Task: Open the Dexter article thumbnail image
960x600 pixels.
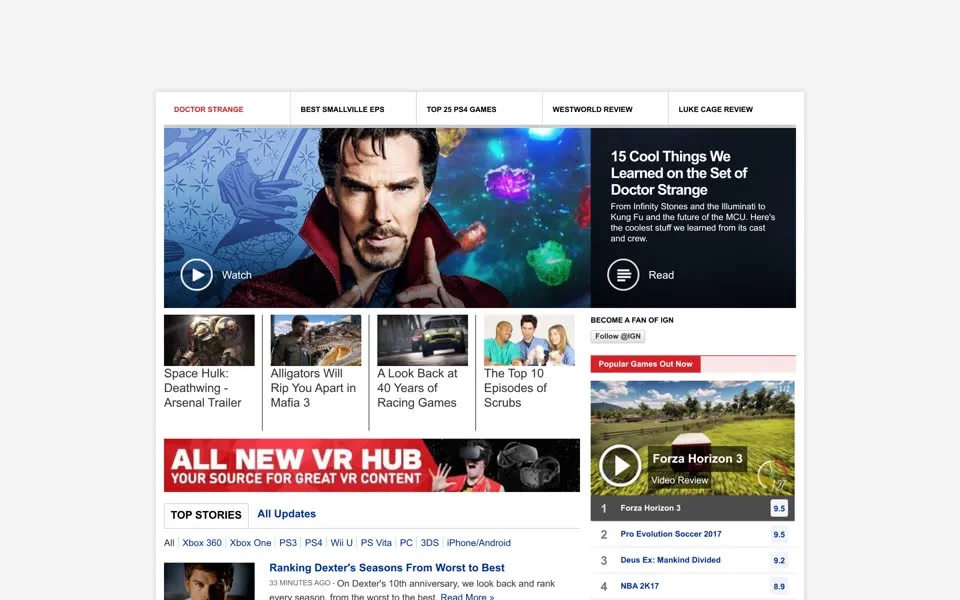Action: (x=209, y=582)
